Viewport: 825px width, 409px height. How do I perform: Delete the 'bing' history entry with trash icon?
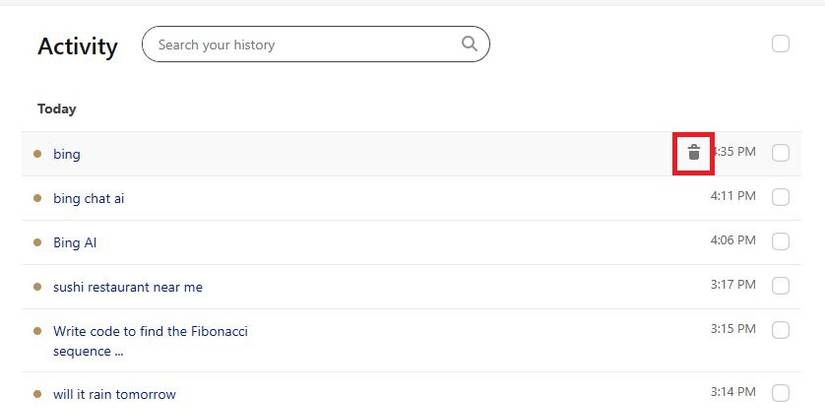point(694,153)
